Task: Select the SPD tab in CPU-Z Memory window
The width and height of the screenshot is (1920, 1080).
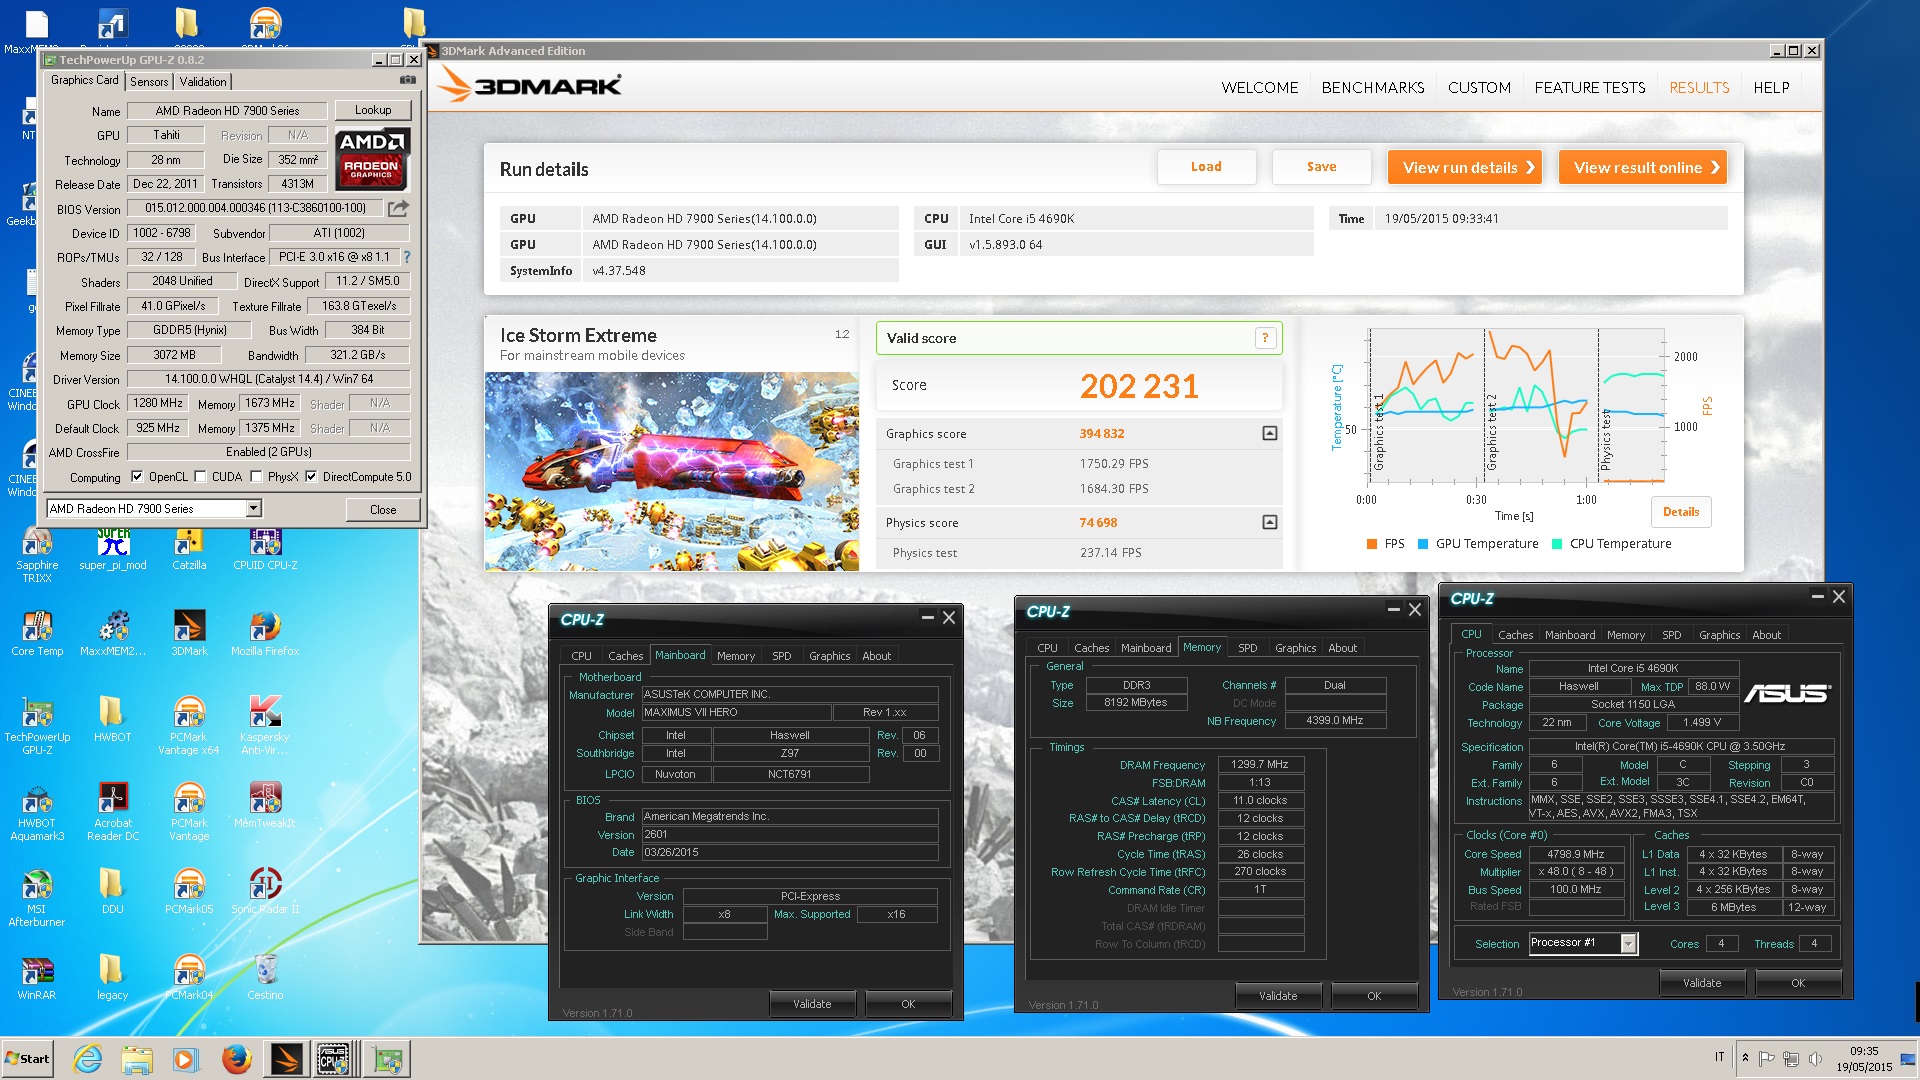Action: [x=1248, y=648]
